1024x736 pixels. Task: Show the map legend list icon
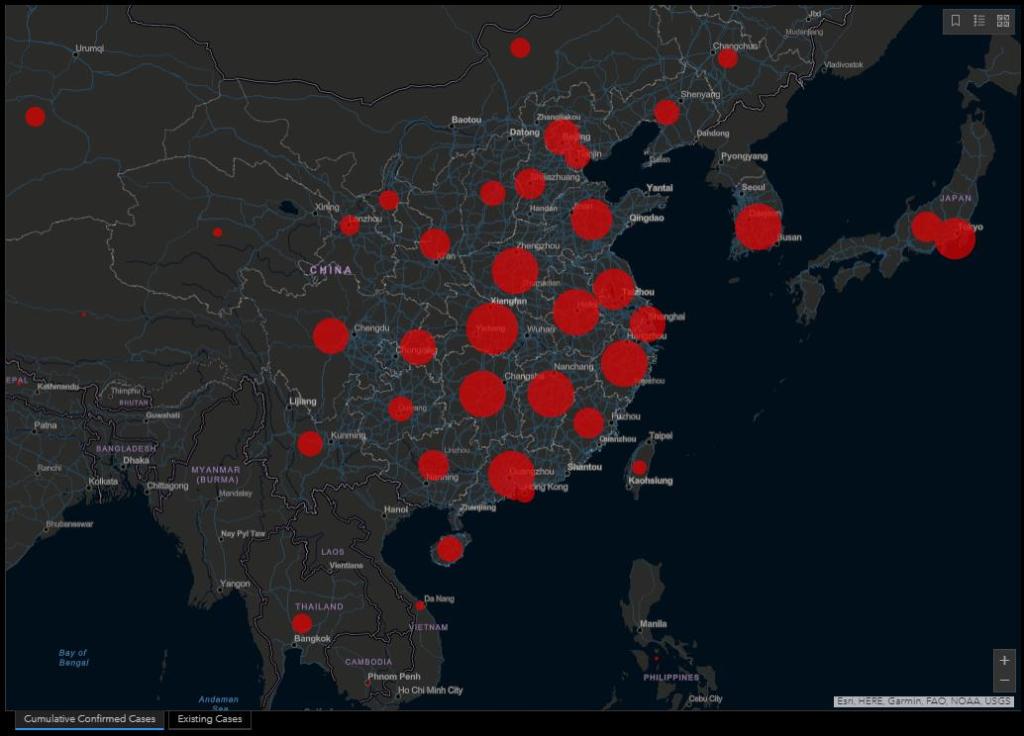[980, 20]
